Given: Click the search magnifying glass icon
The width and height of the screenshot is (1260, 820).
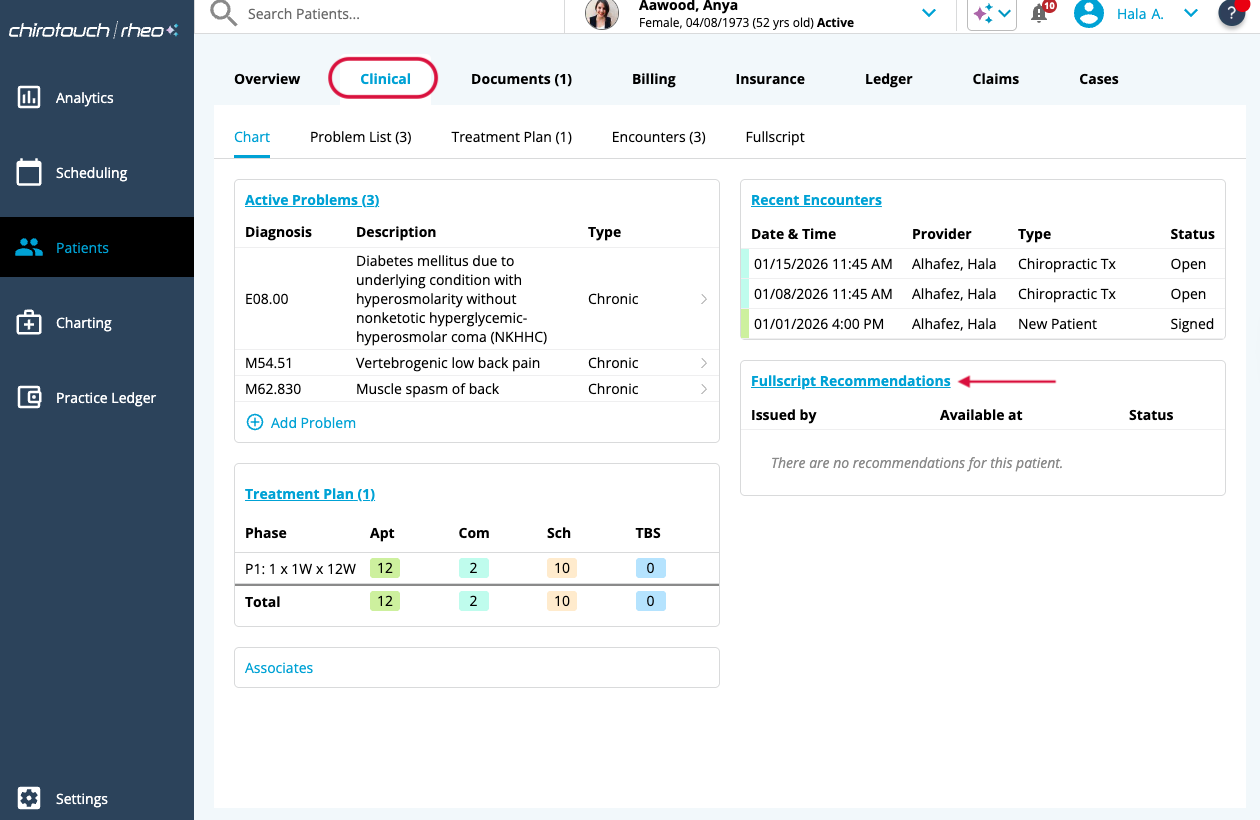Looking at the screenshot, I should pos(224,14).
